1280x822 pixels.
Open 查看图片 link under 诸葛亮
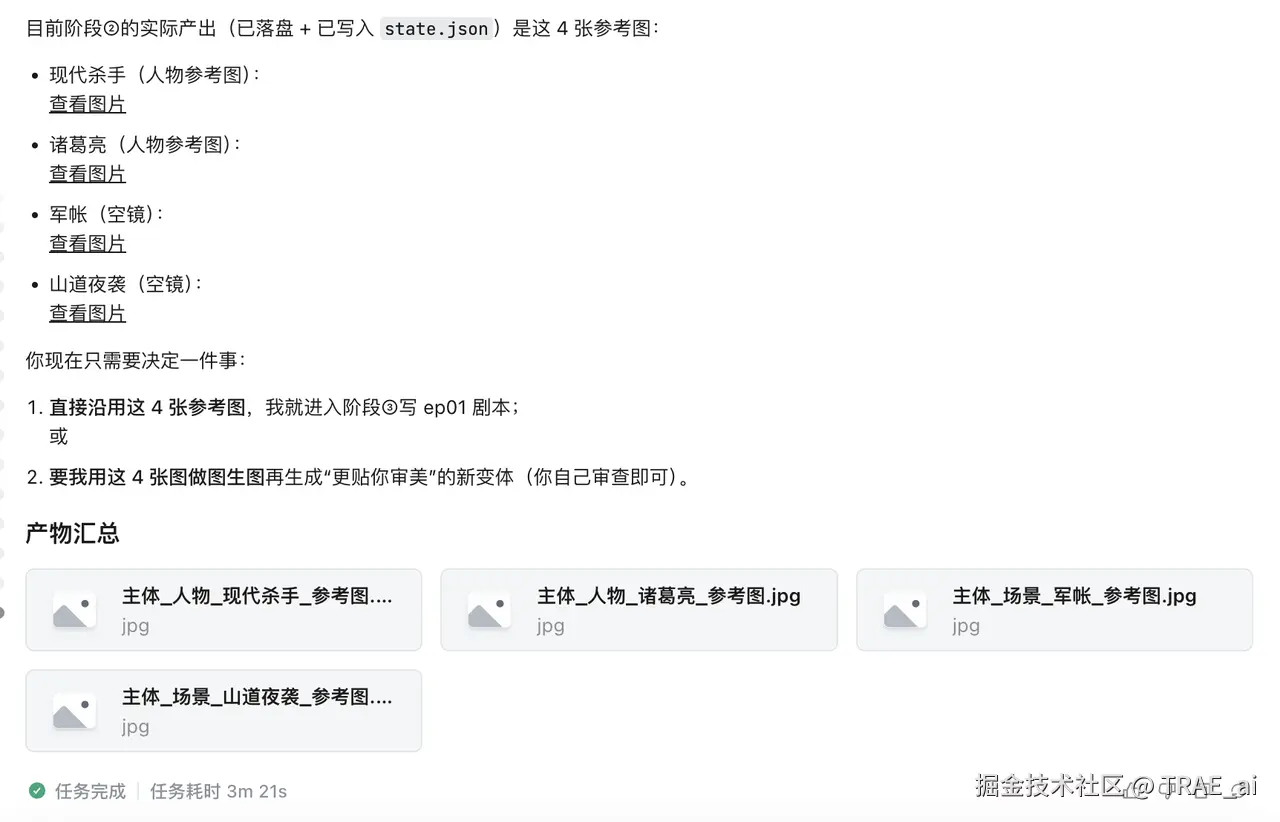click(x=88, y=174)
